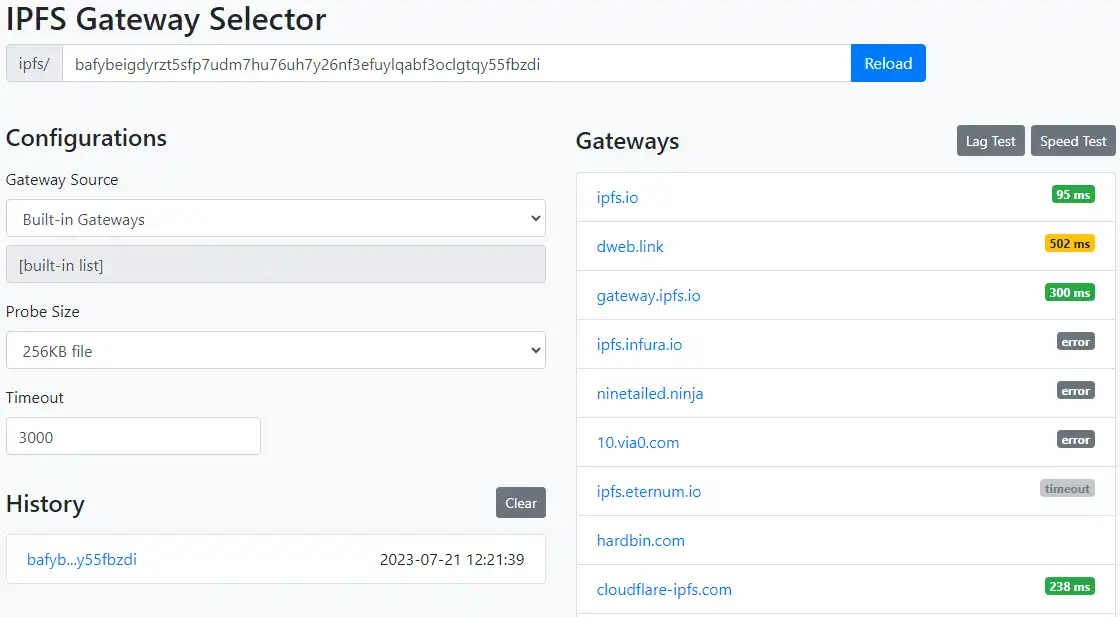Viewport: 1120px width, 617px height.
Task: Click the Timeout input field
Action: point(134,436)
